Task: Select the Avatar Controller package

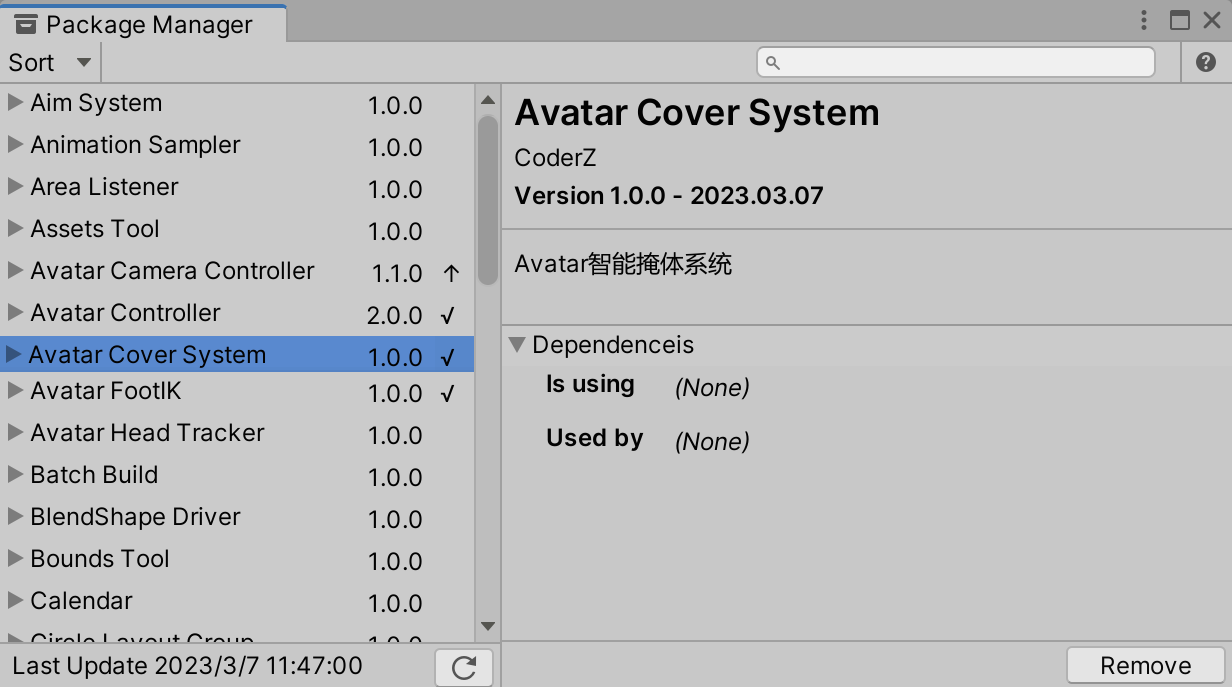Action: (x=237, y=314)
